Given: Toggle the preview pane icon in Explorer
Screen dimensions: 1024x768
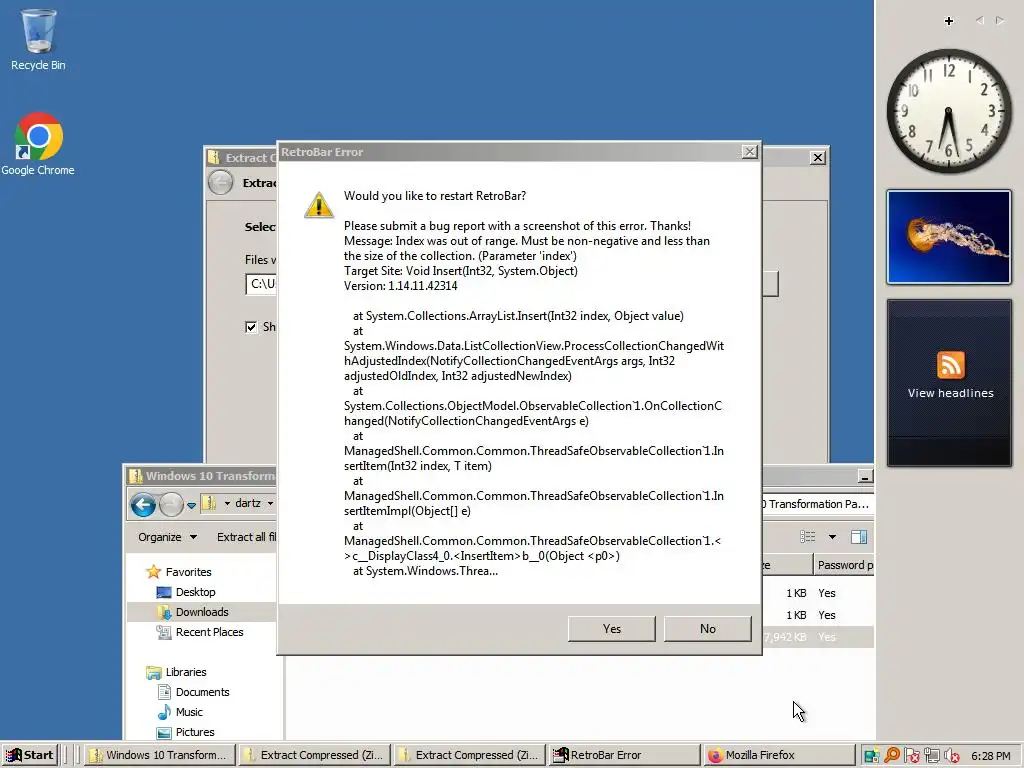Looking at the screenshot, I should pyautogui.click(x=859, y=537).
